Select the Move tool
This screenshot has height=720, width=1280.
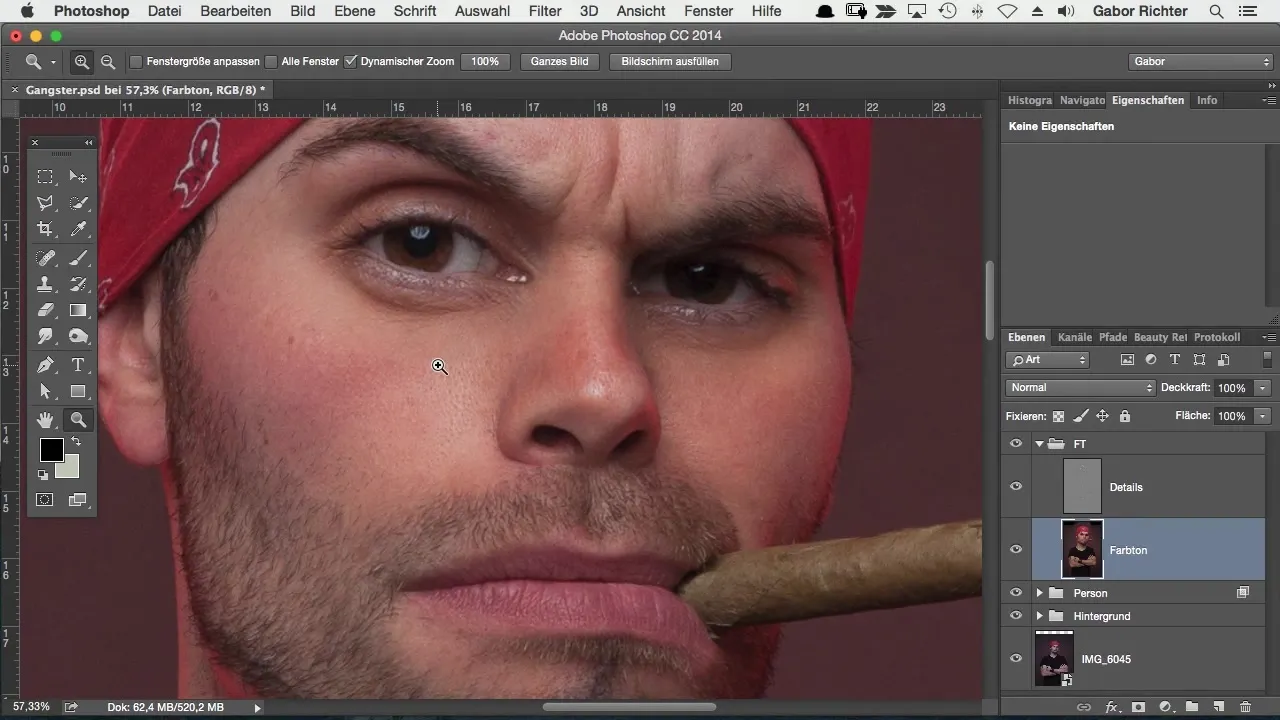click(78, 177)
